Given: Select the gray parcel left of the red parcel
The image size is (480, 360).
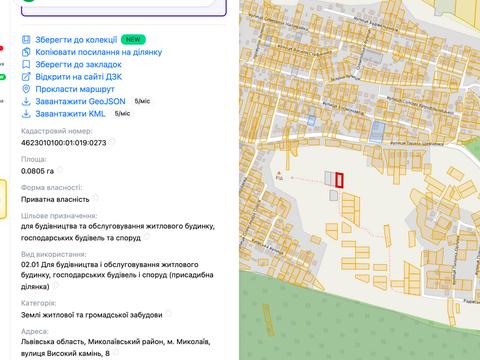Looking at the screenshot, I should [330, 178].
